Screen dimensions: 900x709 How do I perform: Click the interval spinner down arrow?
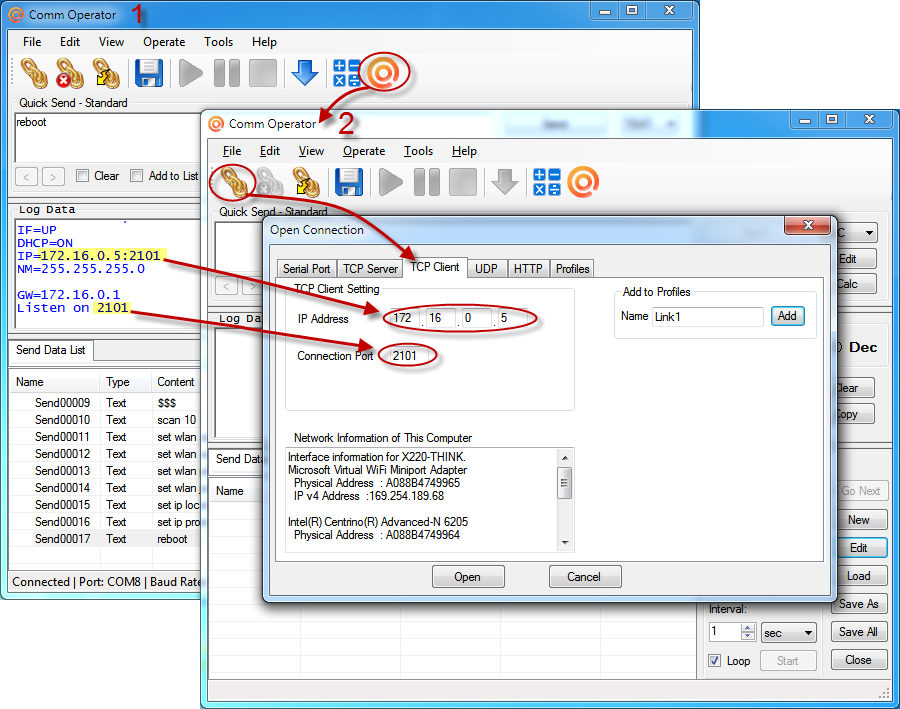(747, 636)
